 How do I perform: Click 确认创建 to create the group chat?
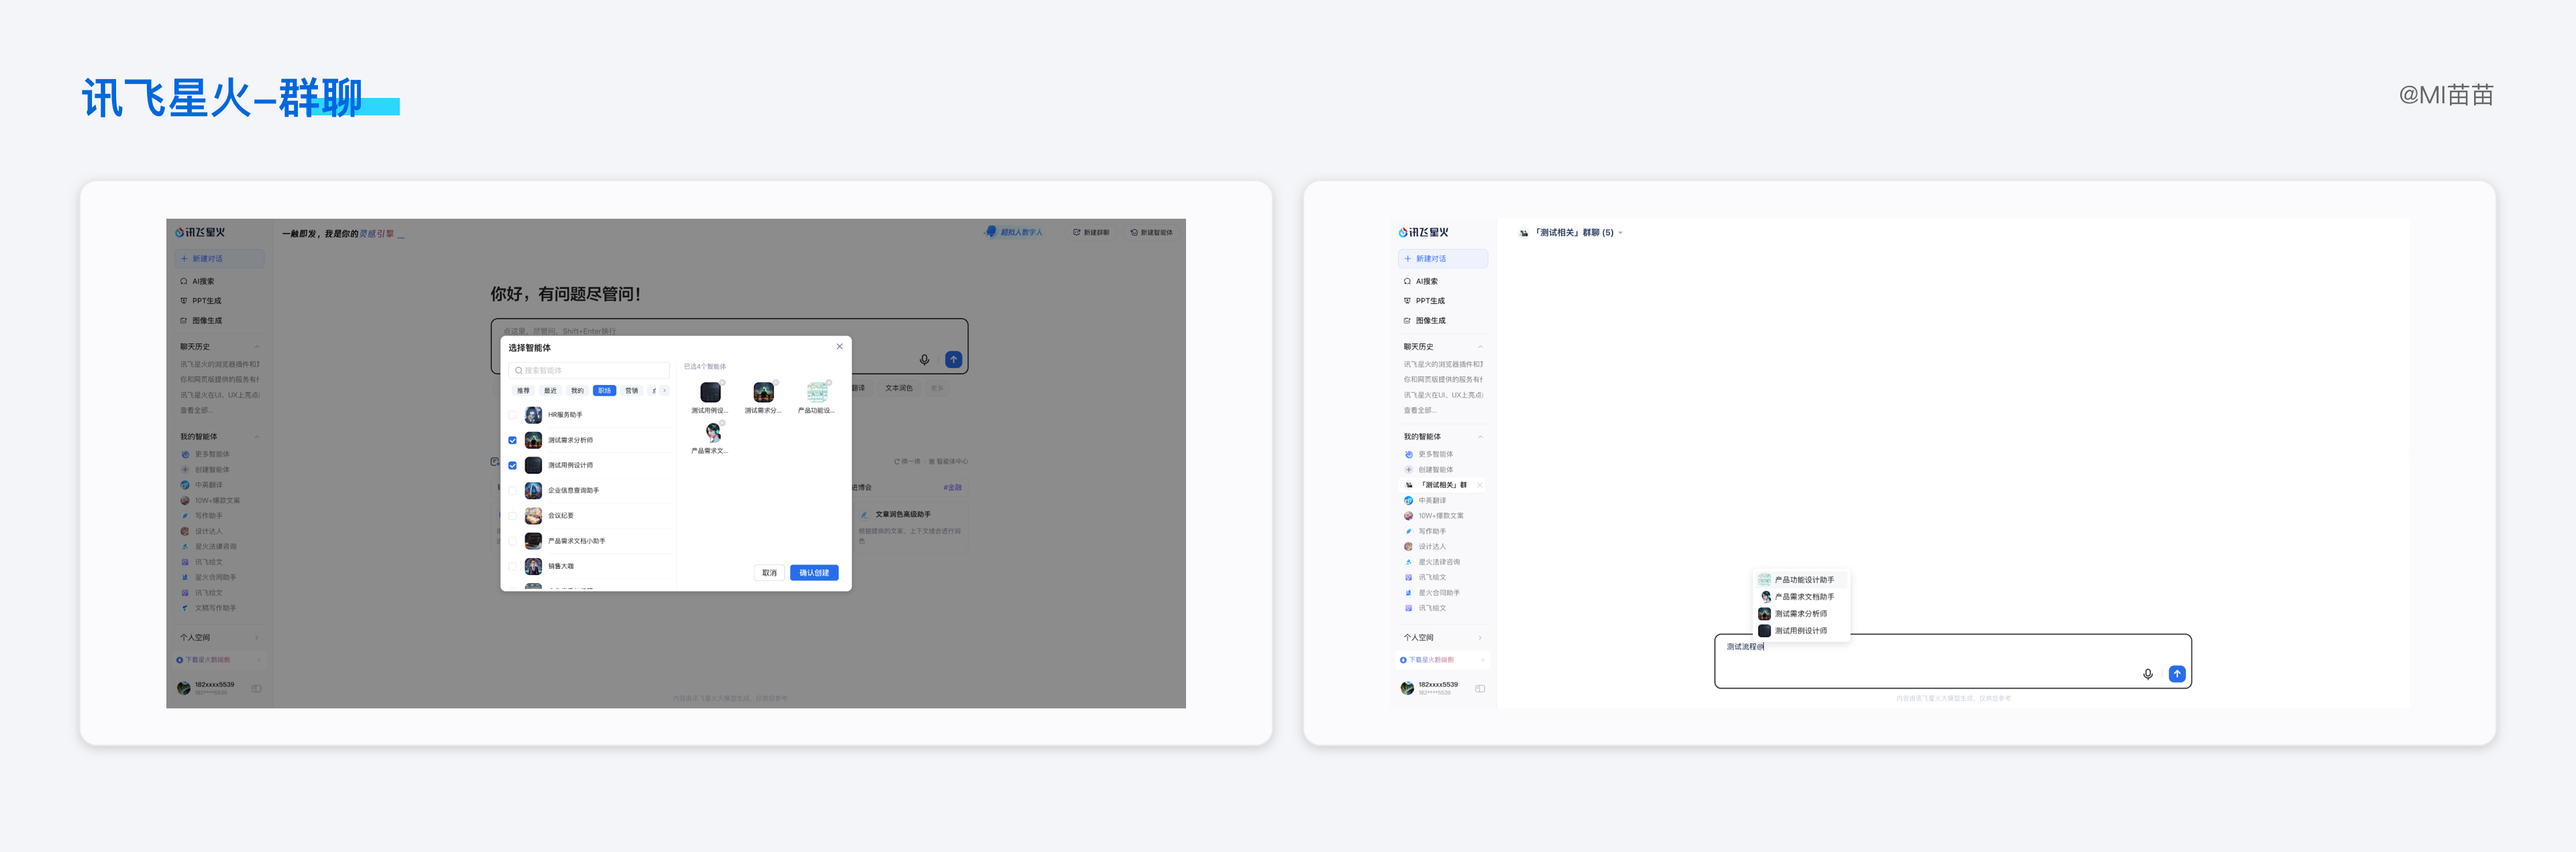[814, 573]
